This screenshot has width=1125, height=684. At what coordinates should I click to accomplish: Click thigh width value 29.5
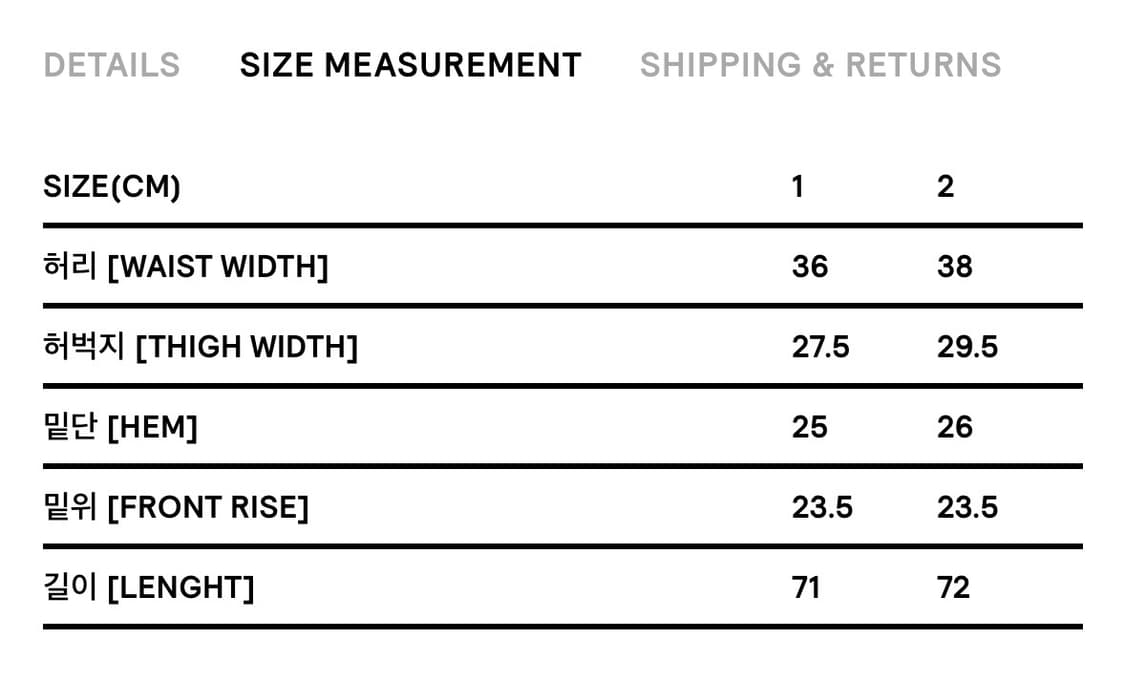click(x=967, y=347)
